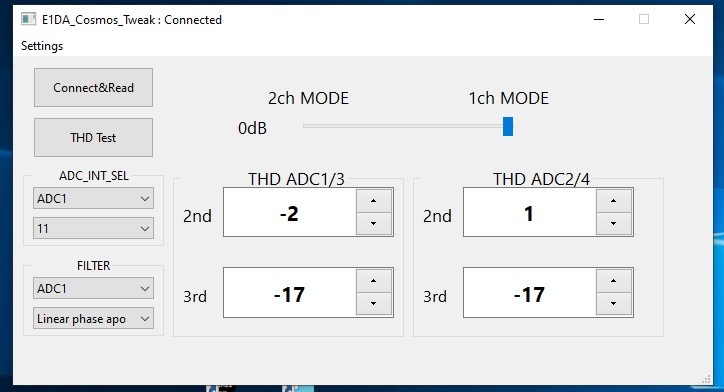Click the E1DA_Cosmos_Tweak app icon in title bar

pos(29,19)
